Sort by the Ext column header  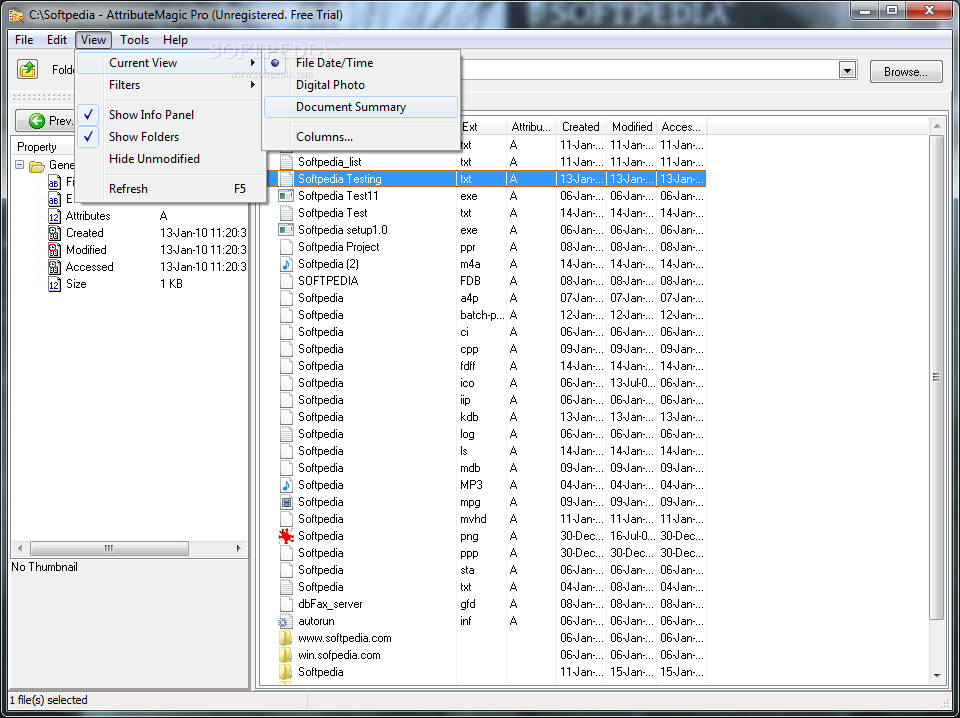(482, 127)
